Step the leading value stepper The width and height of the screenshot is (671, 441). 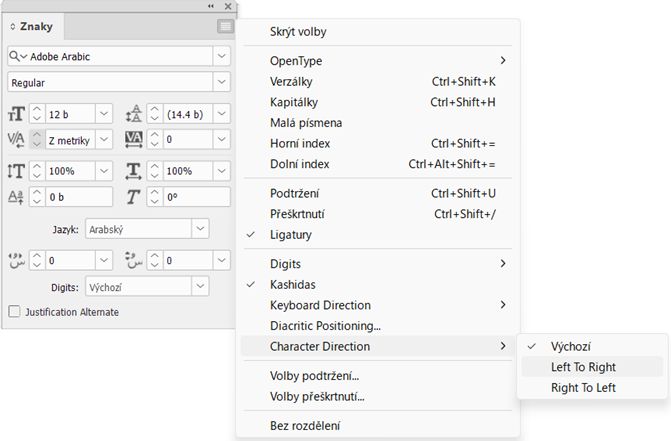154,114
